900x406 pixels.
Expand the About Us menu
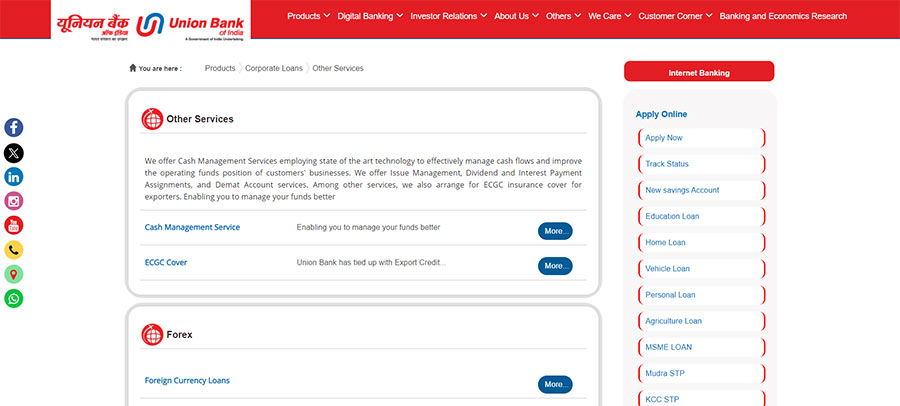517,16
